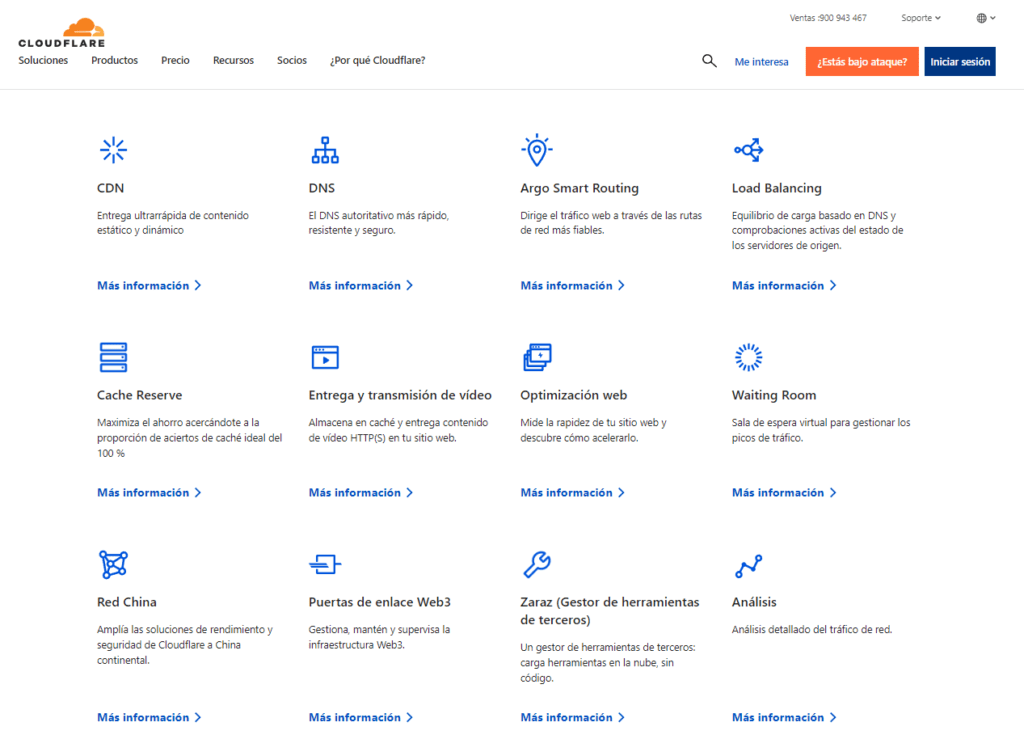Open the Recursos menu
Image resolution: width=1024 pixels, height=735 pixels.
[x=233, y=60]
